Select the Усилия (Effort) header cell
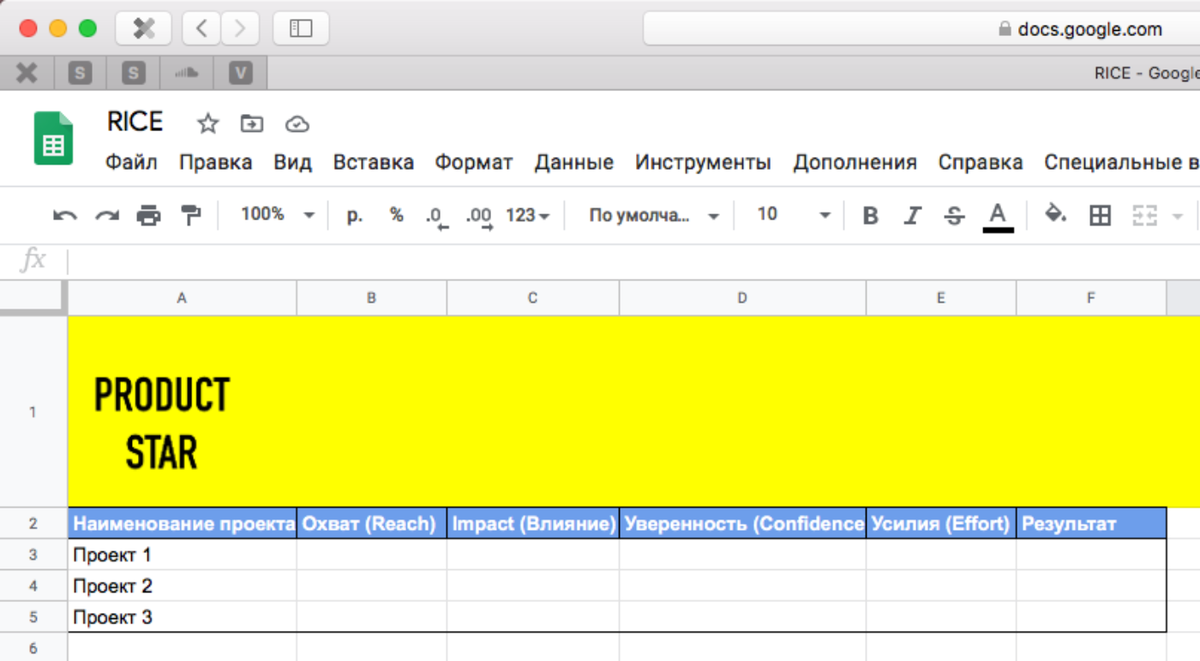Viewport: 1200px width, 661px height. [x=941, y=523]
